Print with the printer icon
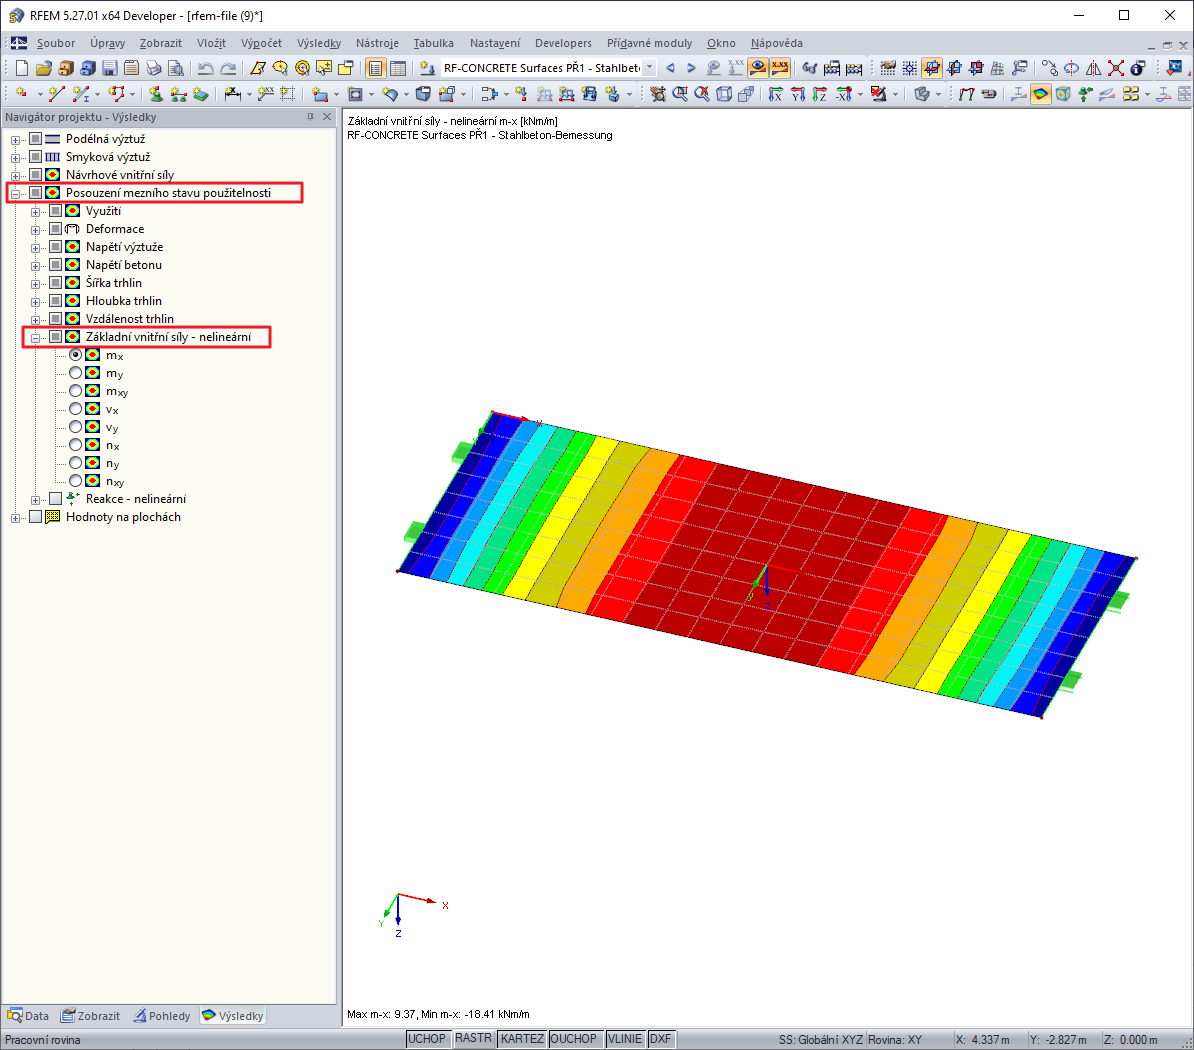This screenshot has width=1194, height=1050. 154,69
